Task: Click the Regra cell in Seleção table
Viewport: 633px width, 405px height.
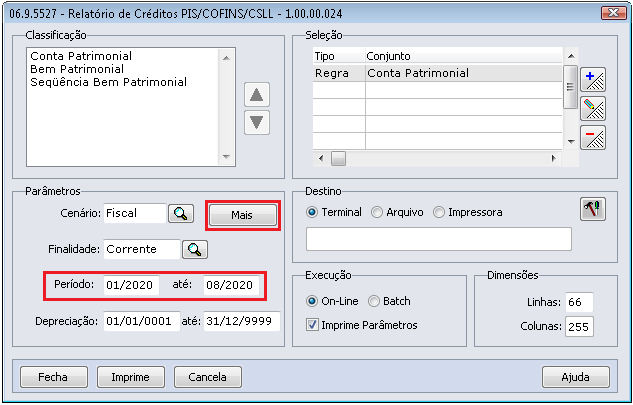Action: click(x=339, y=73)
